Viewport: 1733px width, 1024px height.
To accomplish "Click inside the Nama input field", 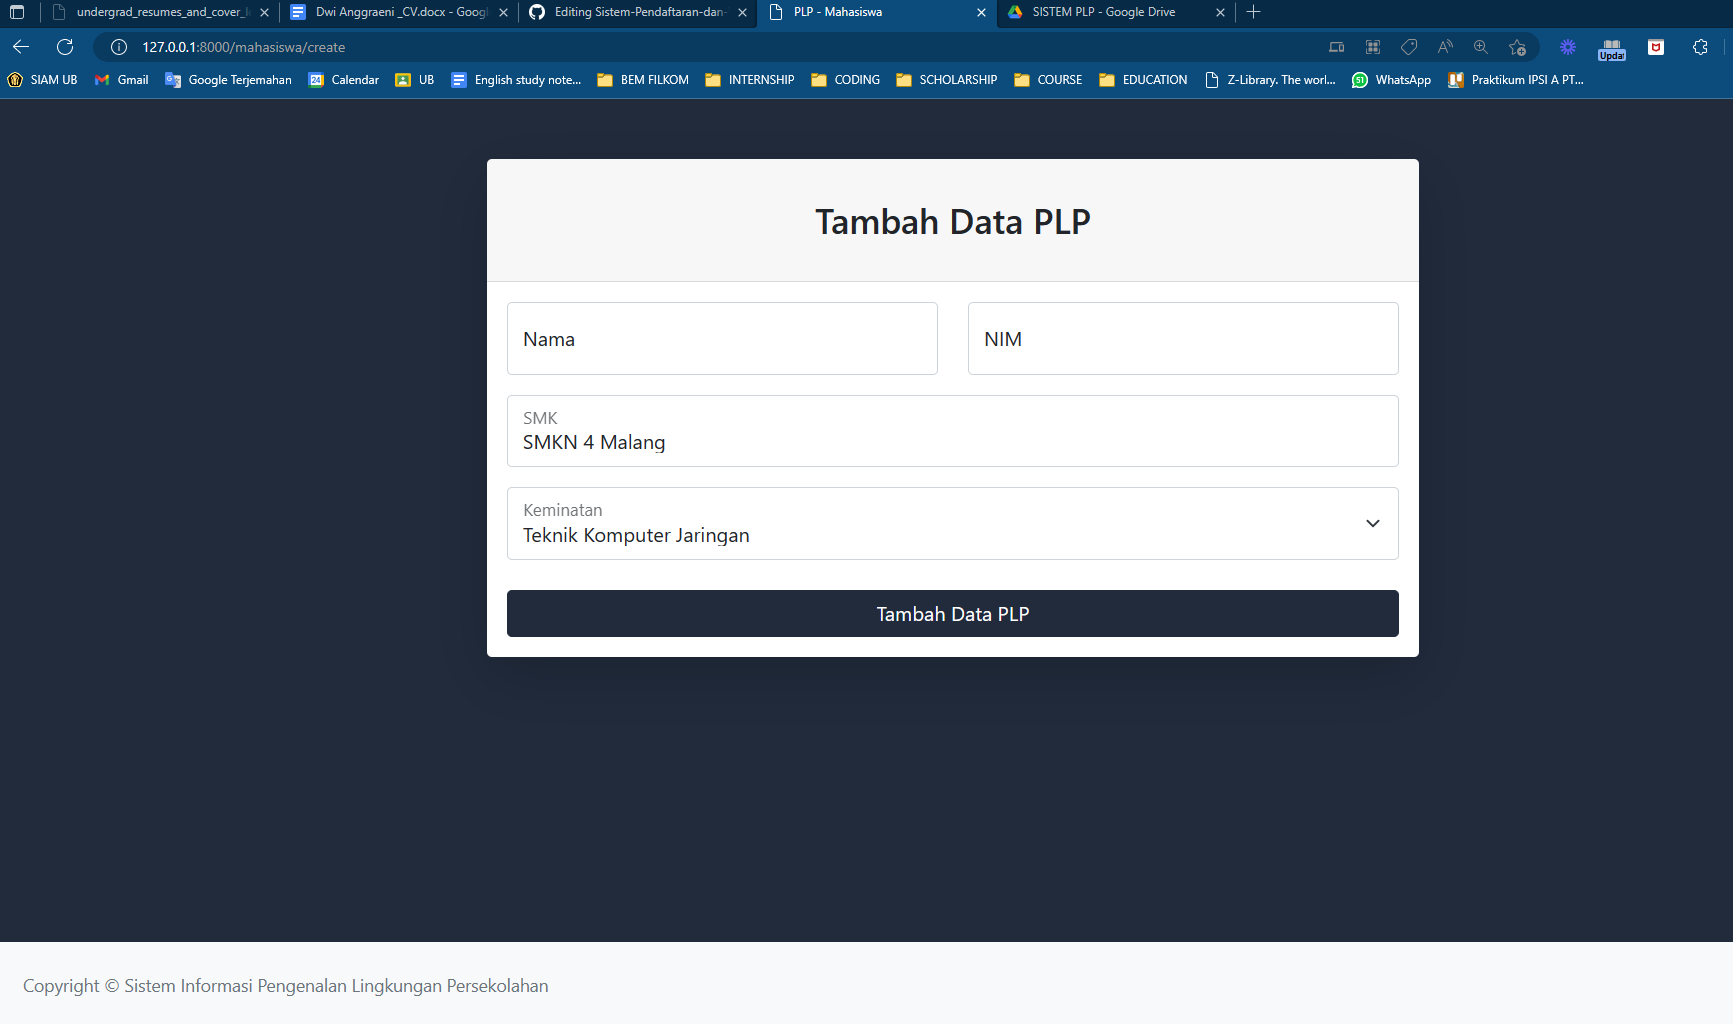I will pos(722,338).
